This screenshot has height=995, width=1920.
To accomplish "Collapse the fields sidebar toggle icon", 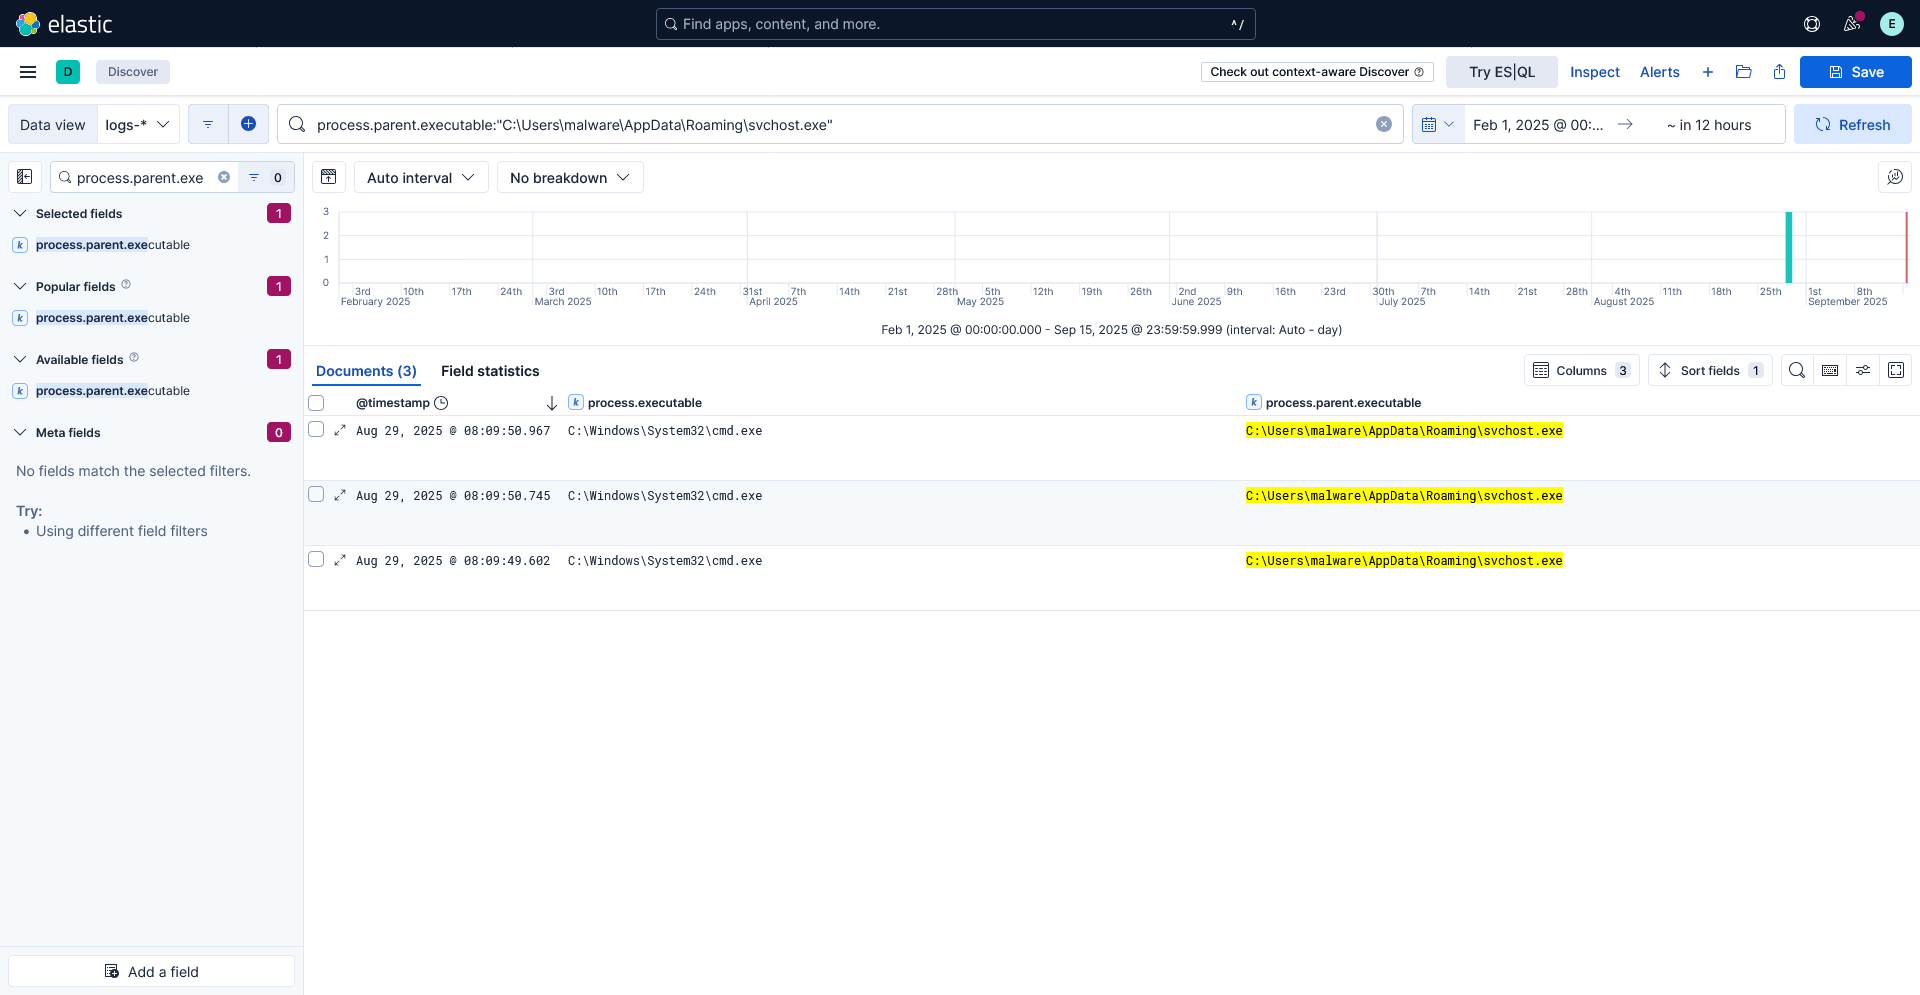I will (x=25, y=177).
